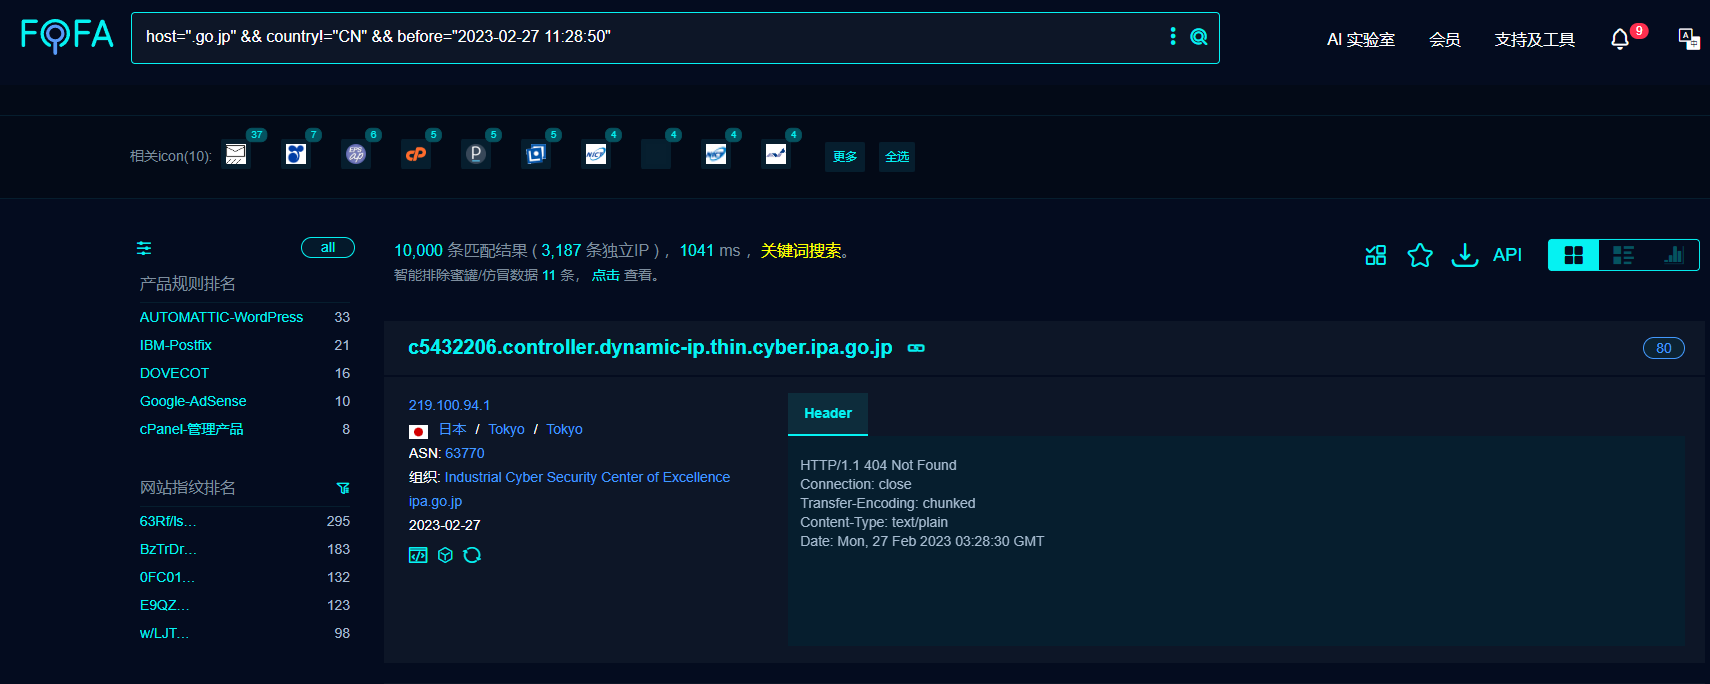Click the refresh icon under result date
This screenshot has width=1710, height=684.
tap(472, 555)
